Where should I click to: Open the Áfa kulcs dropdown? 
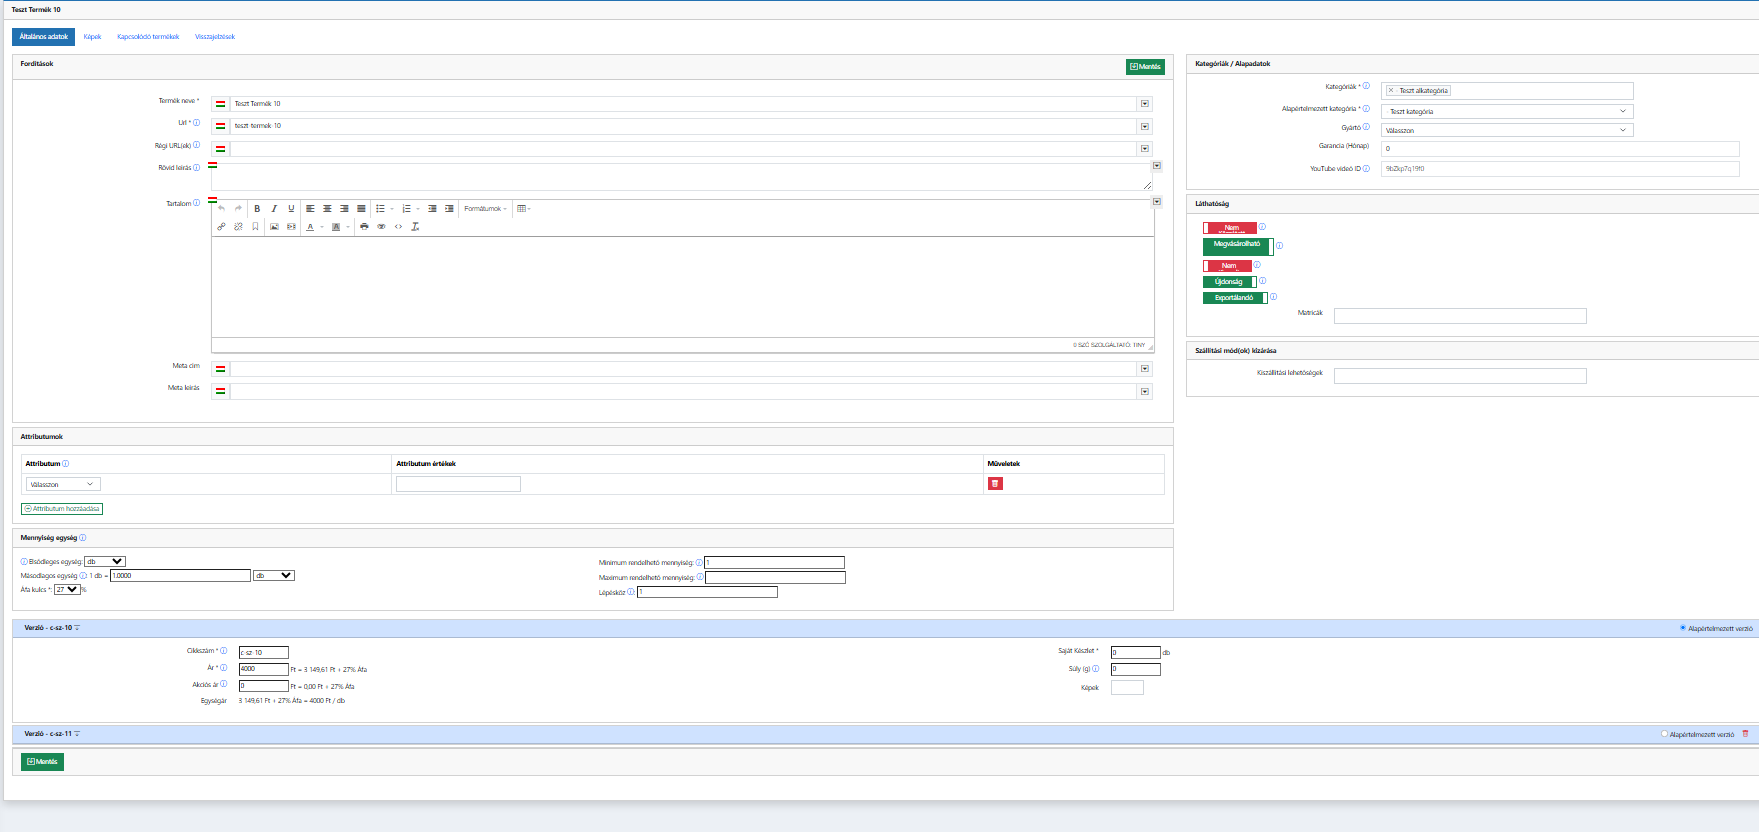tap(67, 590)
